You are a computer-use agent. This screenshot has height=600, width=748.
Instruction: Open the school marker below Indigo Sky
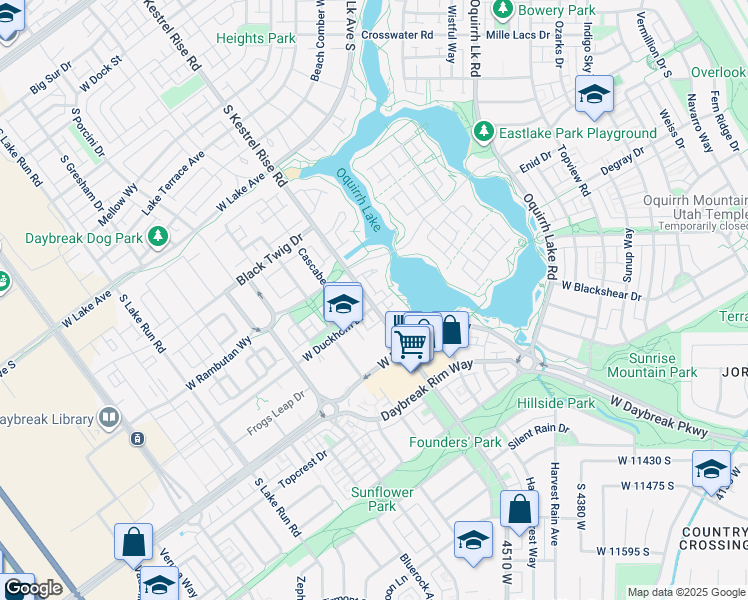(x=594, y=95)
